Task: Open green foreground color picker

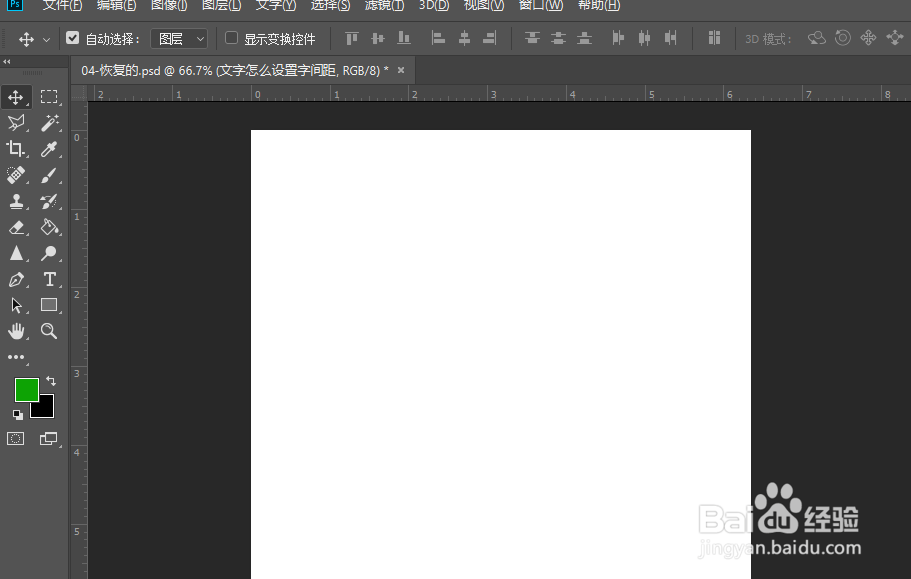Action: (x=27, y=390)
